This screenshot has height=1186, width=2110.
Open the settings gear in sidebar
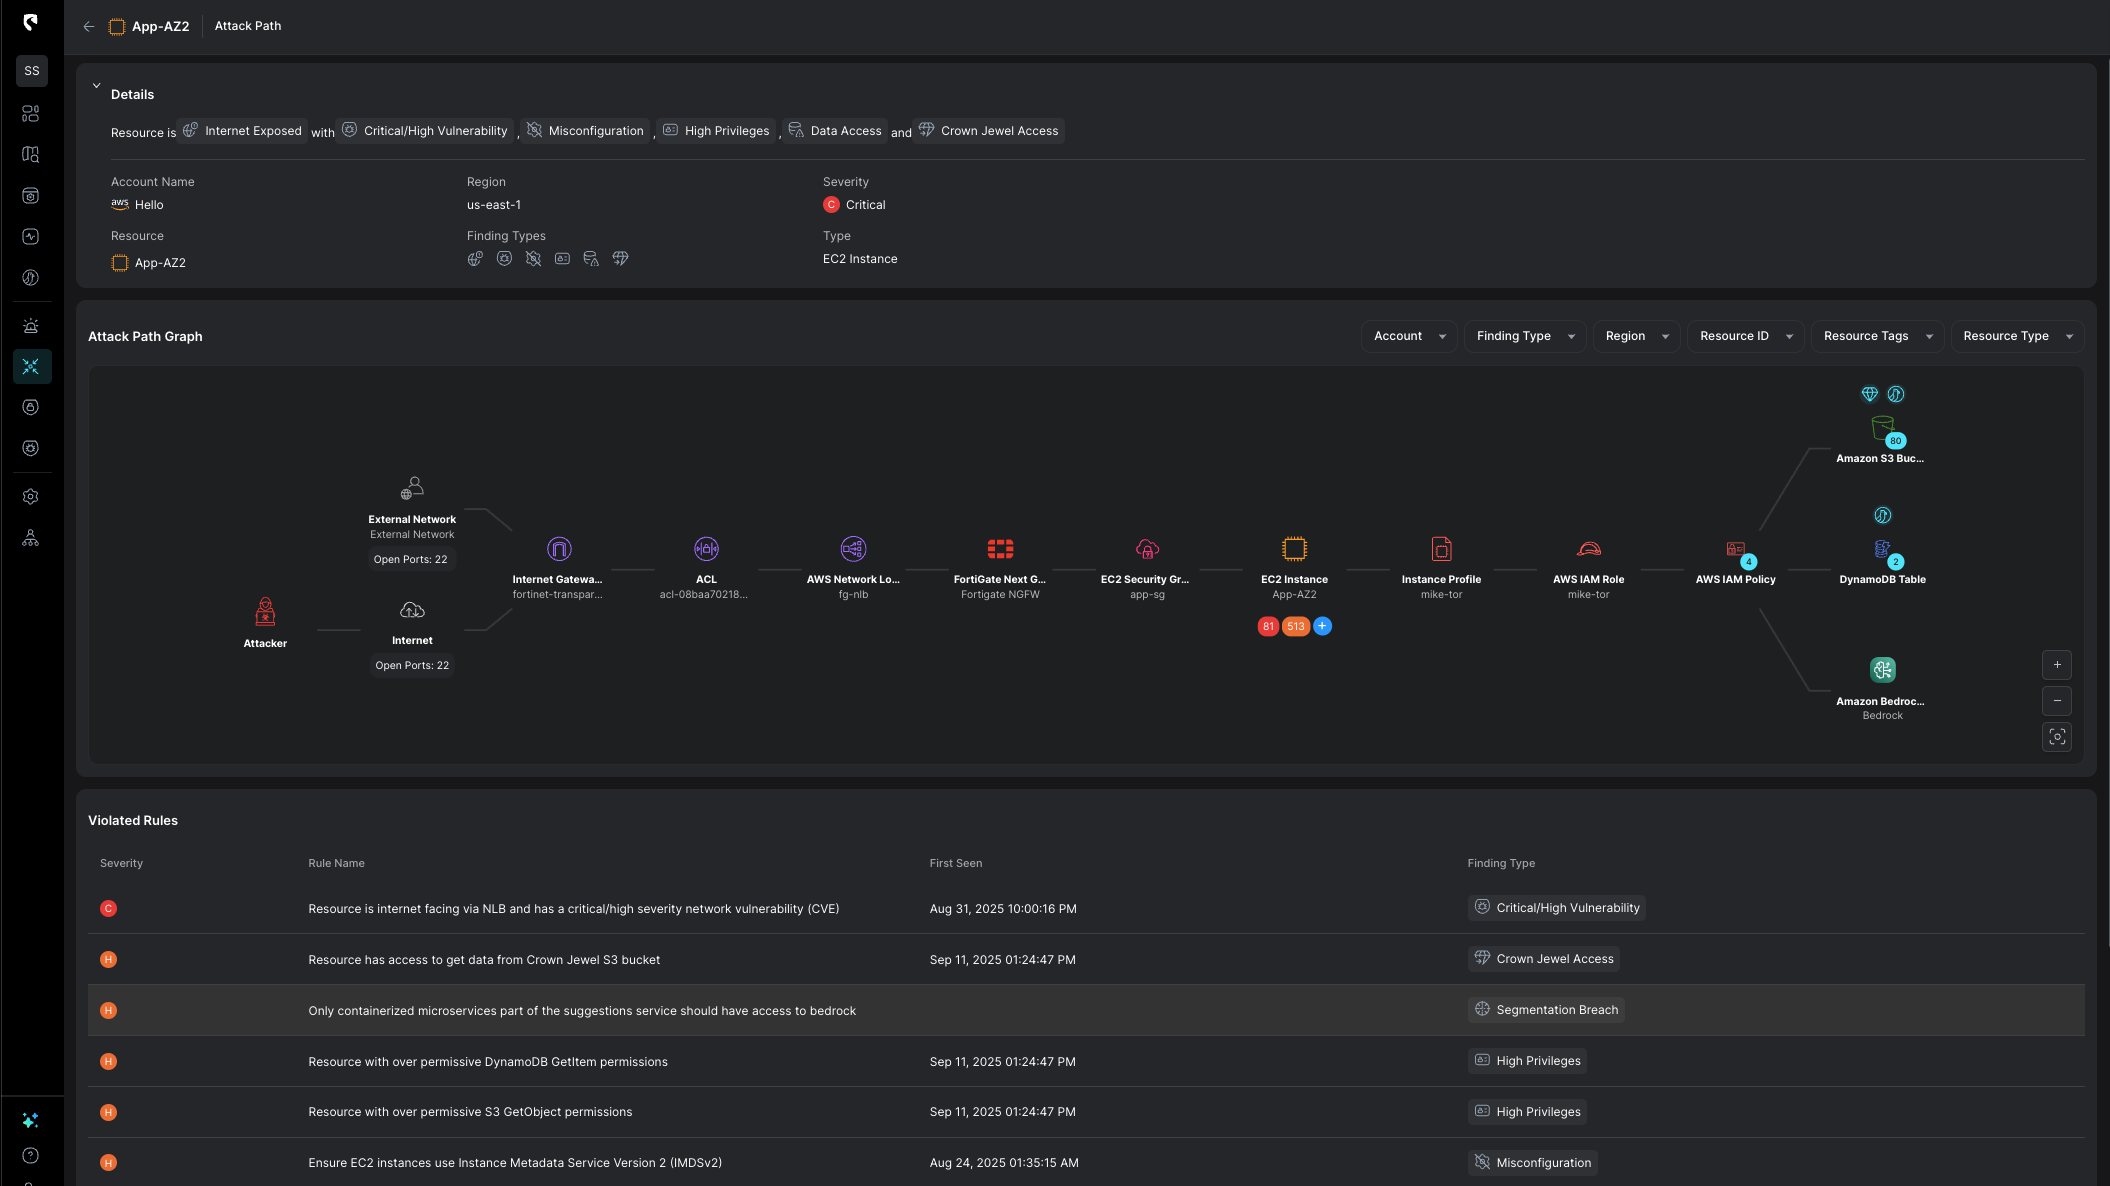(31, 497)
